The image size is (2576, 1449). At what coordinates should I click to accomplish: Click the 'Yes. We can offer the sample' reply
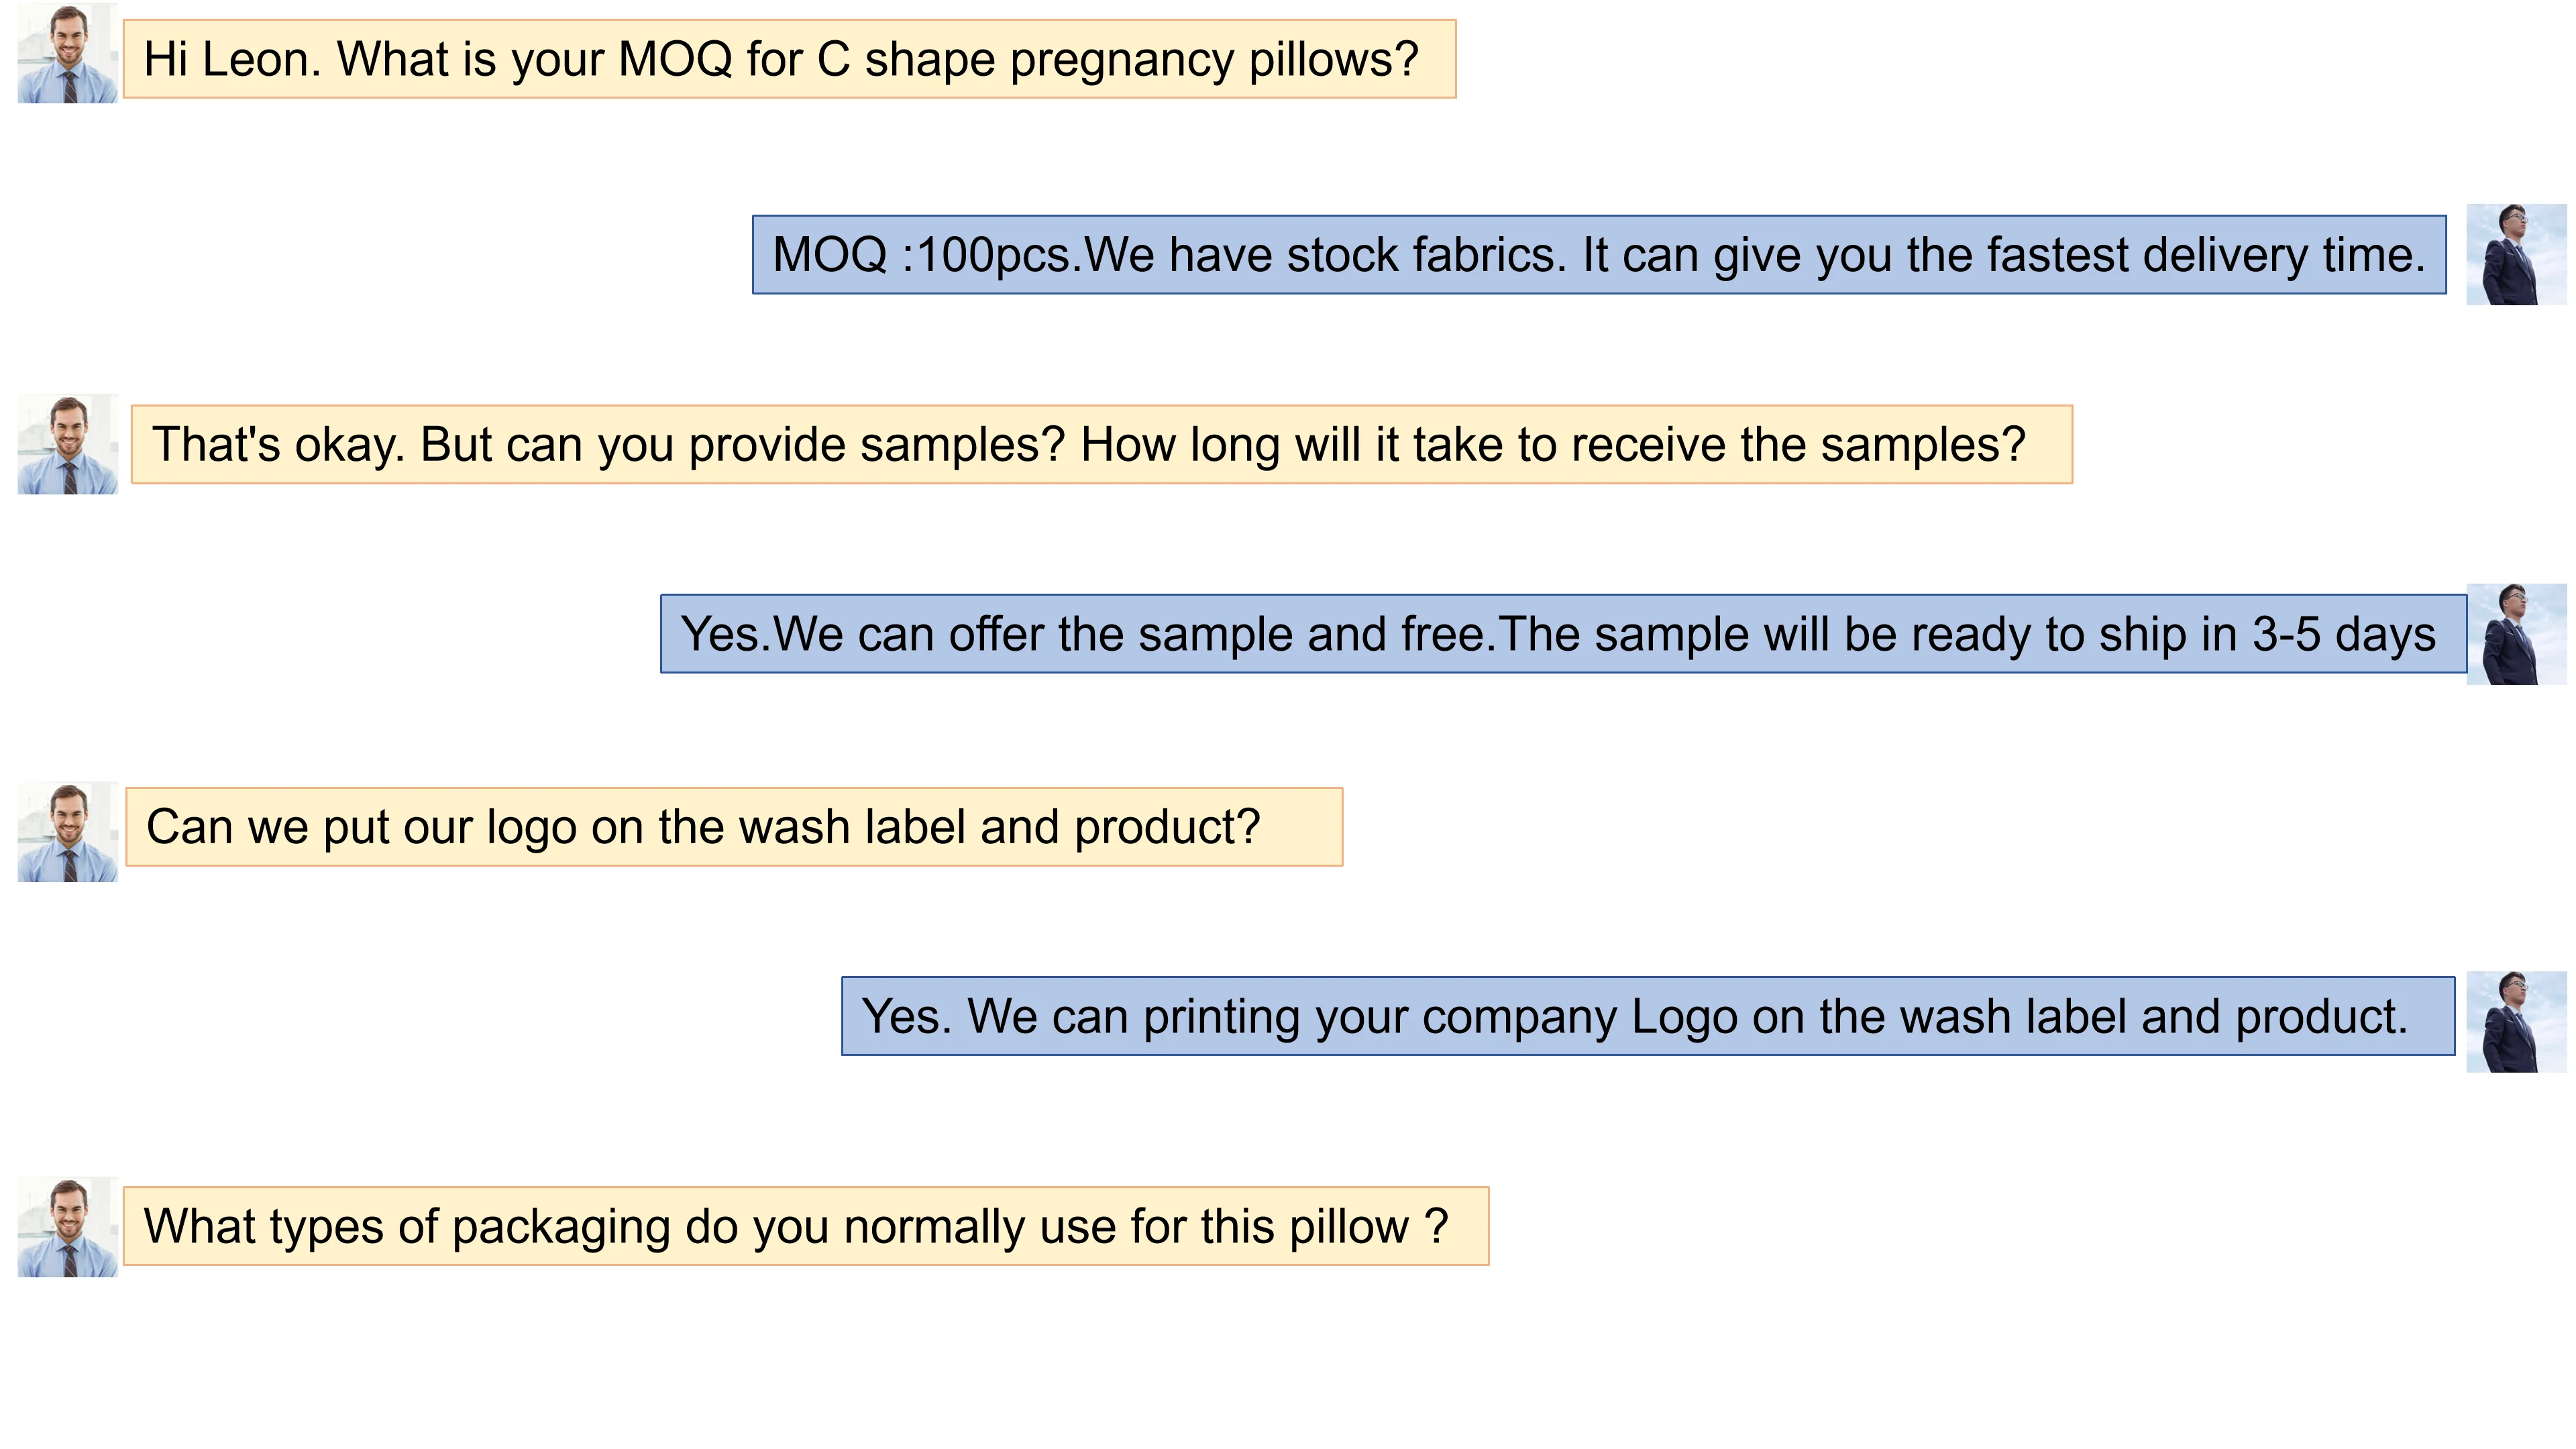[x=1562, y=634]
